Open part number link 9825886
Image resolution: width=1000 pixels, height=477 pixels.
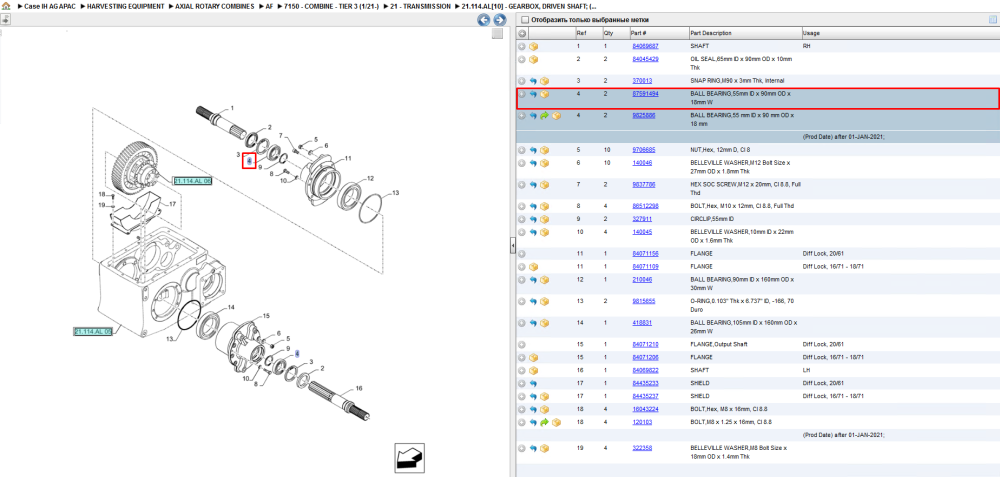tap(643, 116)
